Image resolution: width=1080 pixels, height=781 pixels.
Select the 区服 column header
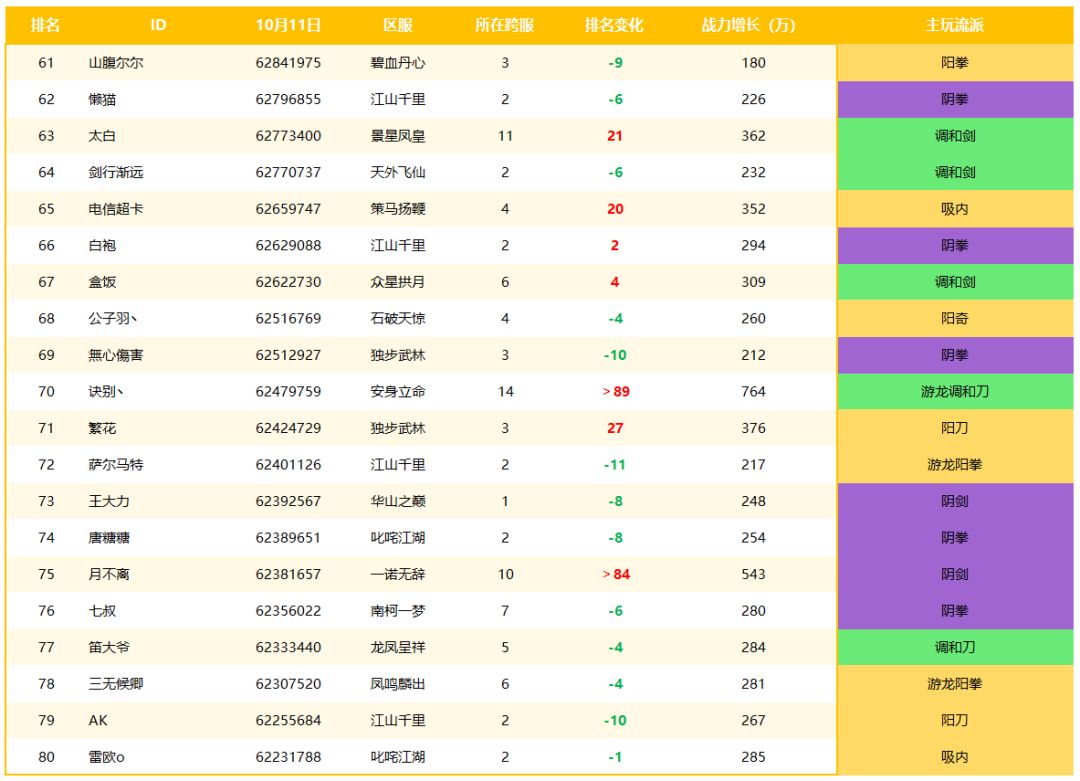point(398,25)
